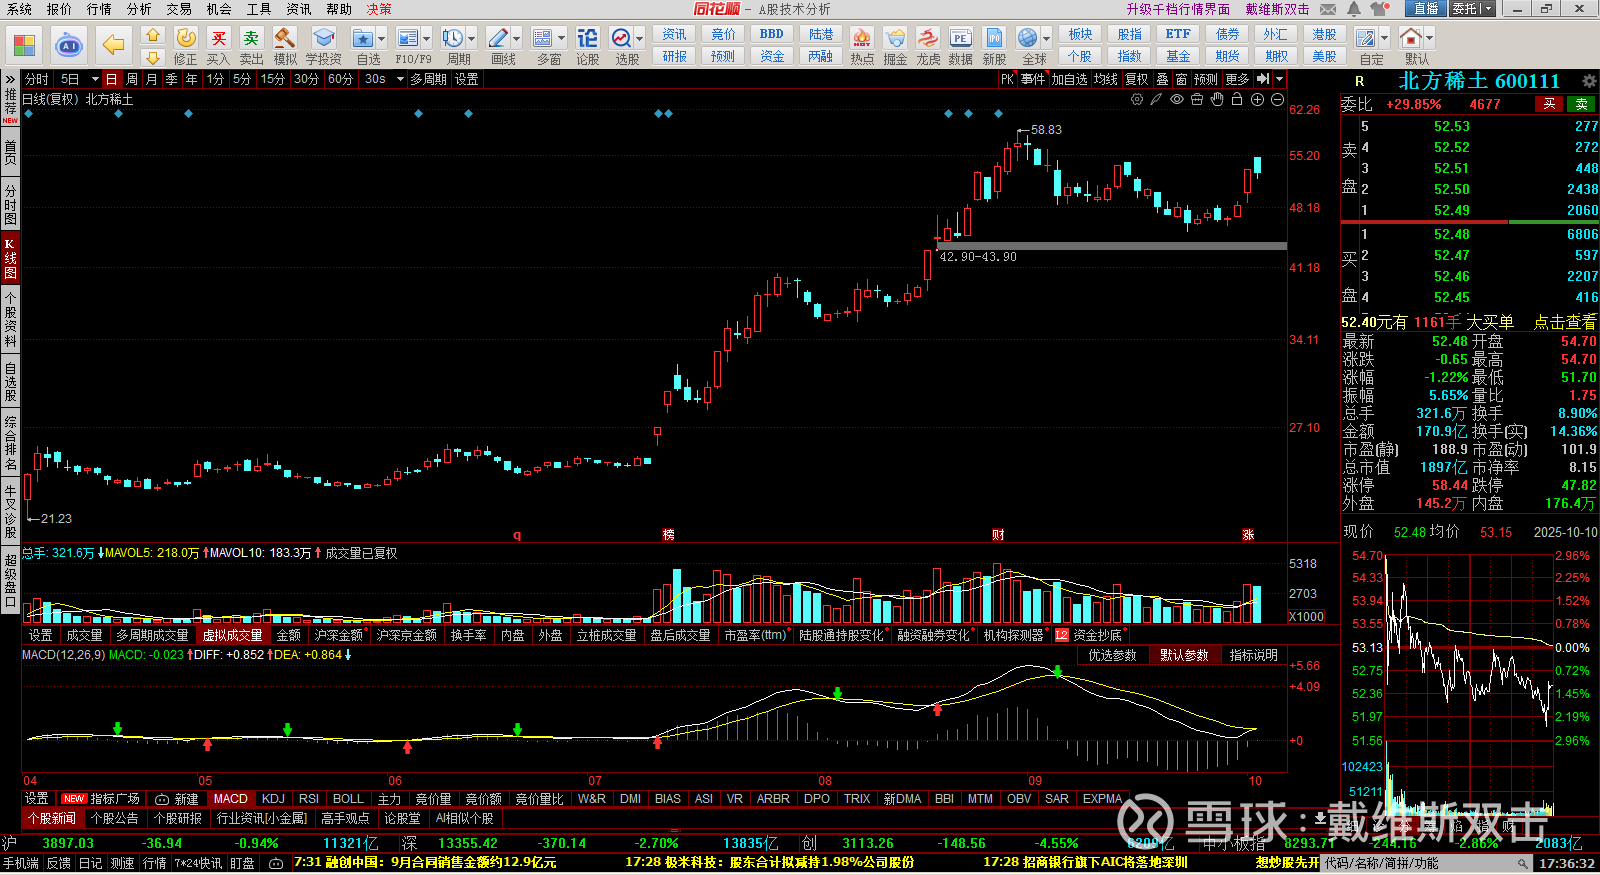Expand the 自选 toolbar dropdown arrow

(x=382, y=38)
